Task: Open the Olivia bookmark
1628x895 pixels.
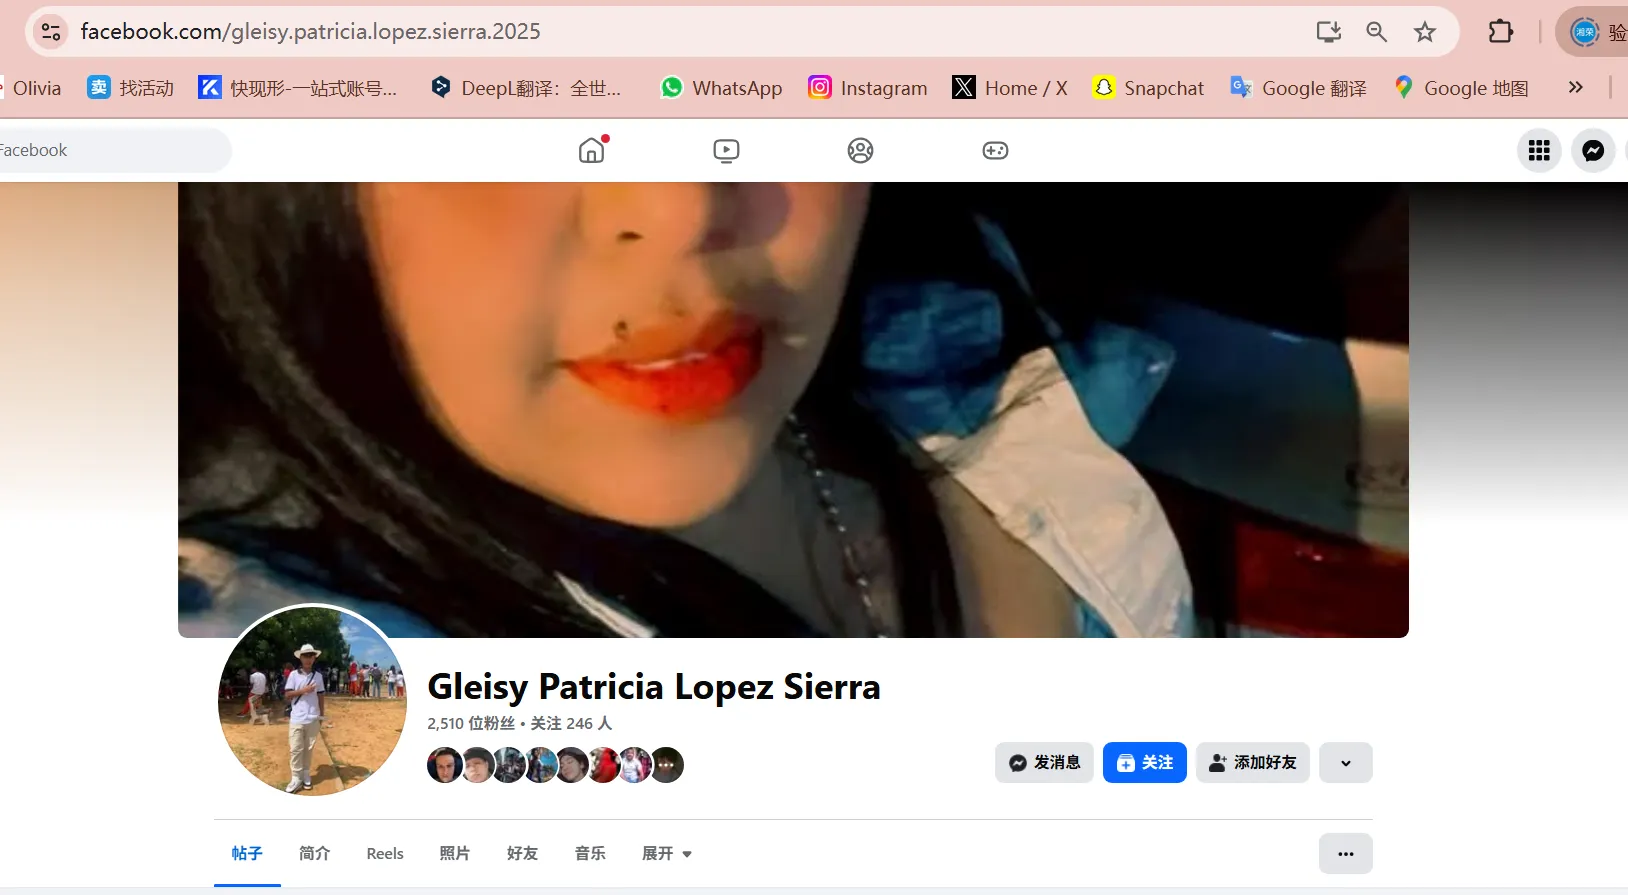Action: 34,88
